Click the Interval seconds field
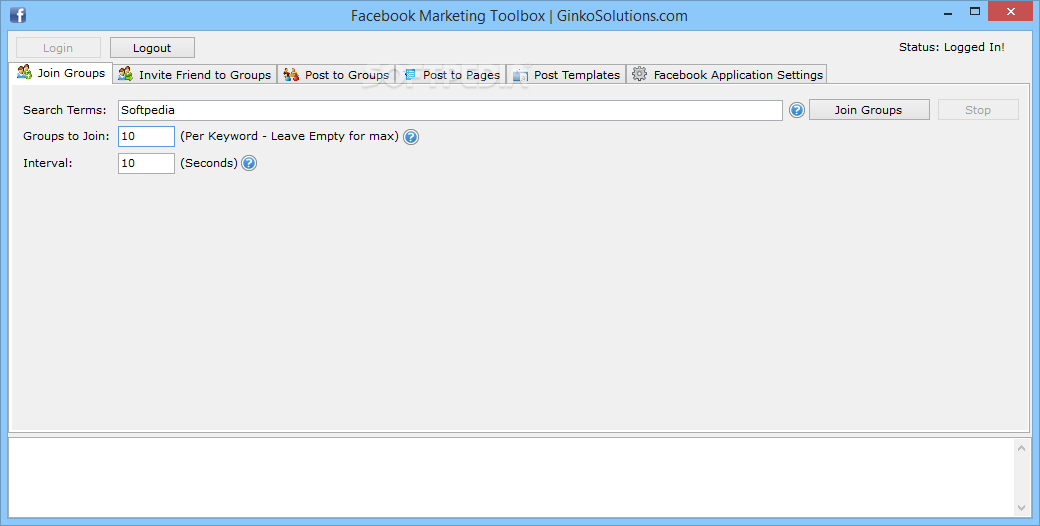The width and height of the screenshot is (1040, 526). pyautogui.click(x=147, y=163)
